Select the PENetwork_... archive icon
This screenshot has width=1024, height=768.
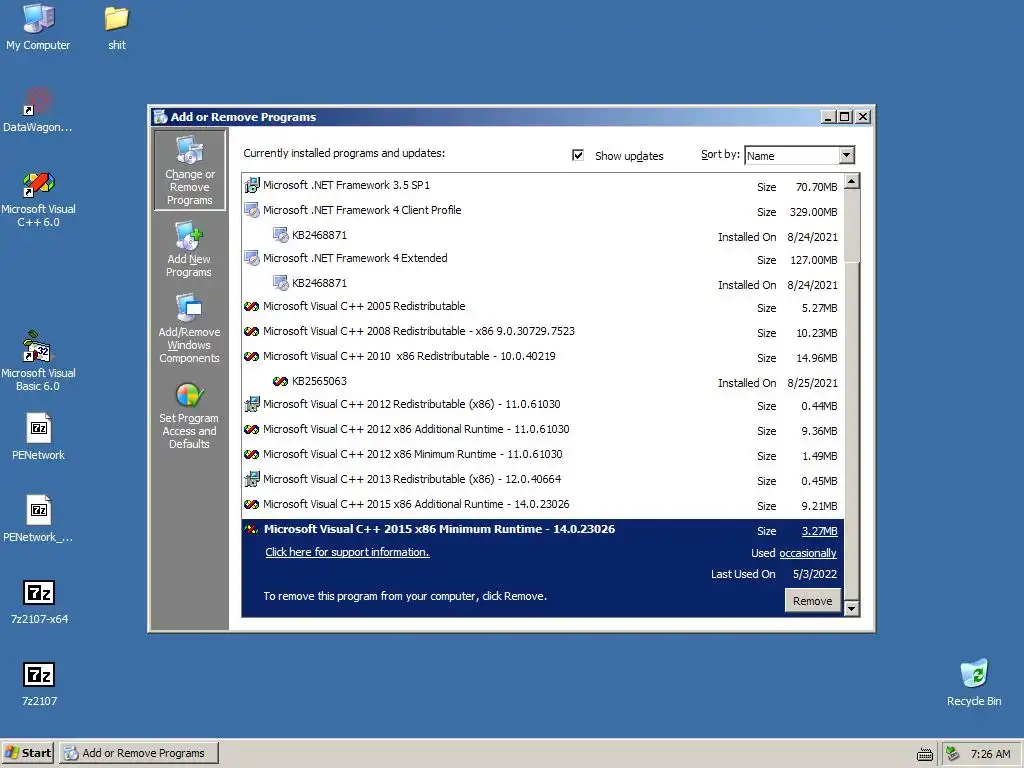[x=39, y=511]
